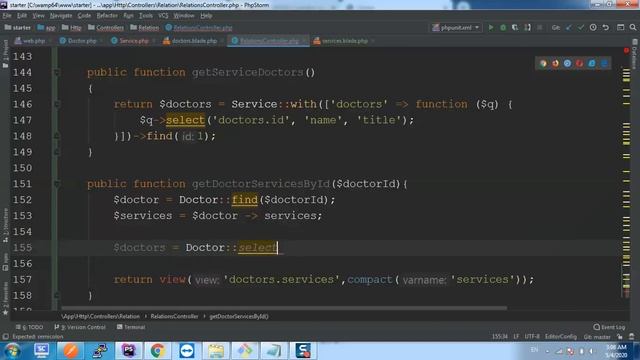Open file in Internet Explorer icon in editor
Image resolution: width=640 pixels, height=360 pixels.
click(x=592, y=63)
